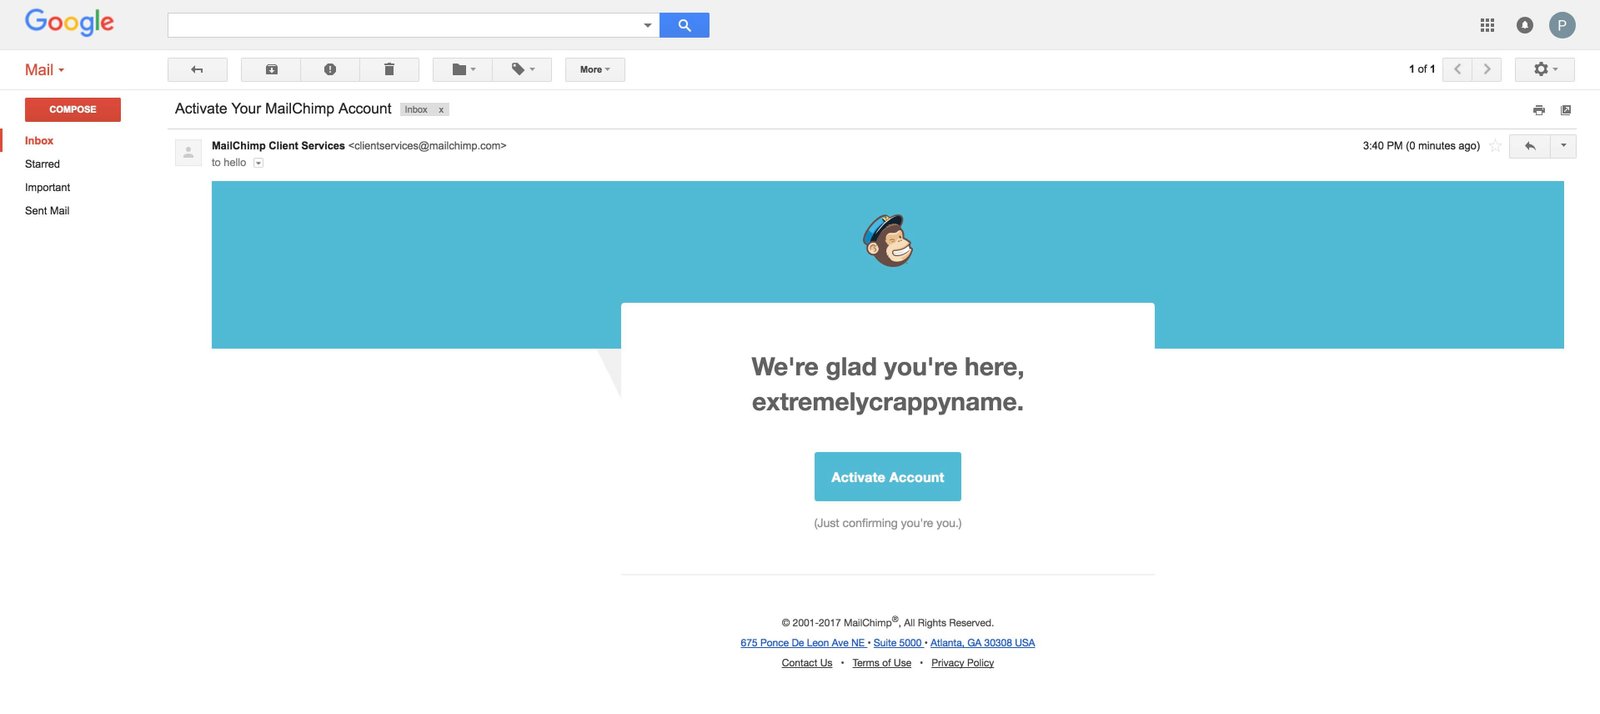The width and height of the screenshot is (1600, 714).
Task: Open the Inbox folder
Action: pos(39,141)
